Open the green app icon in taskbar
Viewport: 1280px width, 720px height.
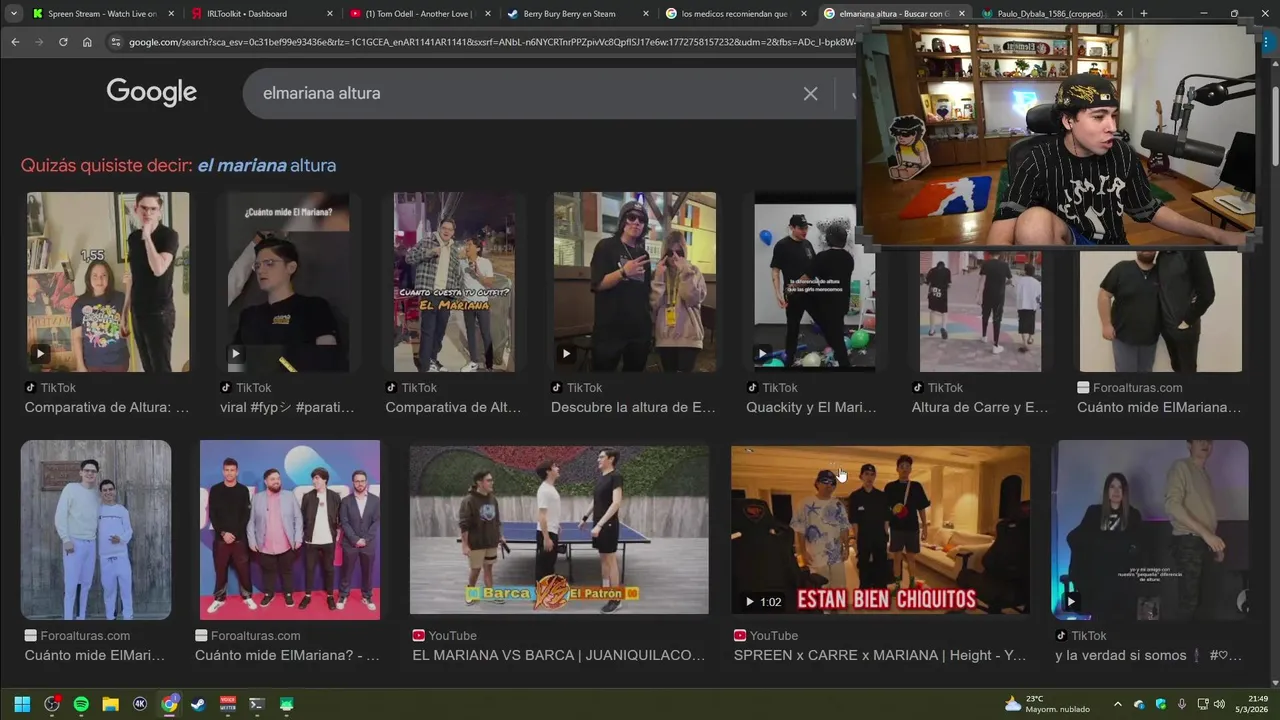[286, 704]
